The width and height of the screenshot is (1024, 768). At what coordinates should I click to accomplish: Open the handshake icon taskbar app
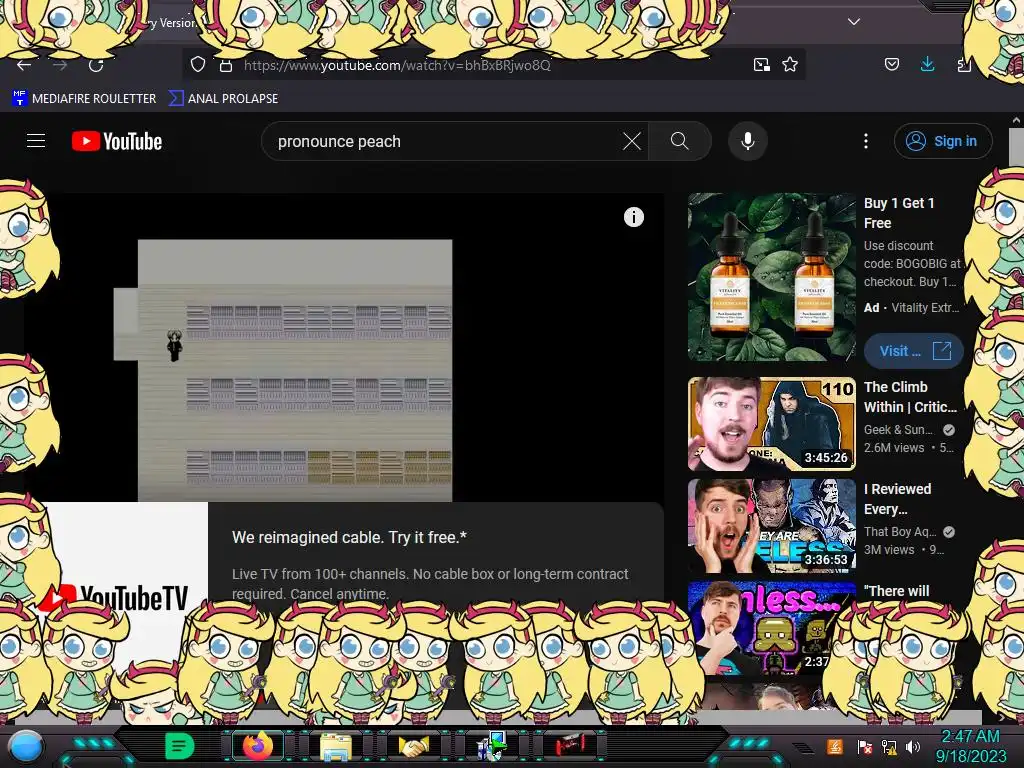click(414, 746)
